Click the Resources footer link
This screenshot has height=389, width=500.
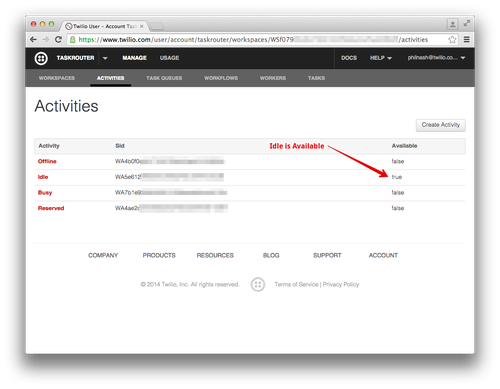pyautogui.click(x=215, y=255)
